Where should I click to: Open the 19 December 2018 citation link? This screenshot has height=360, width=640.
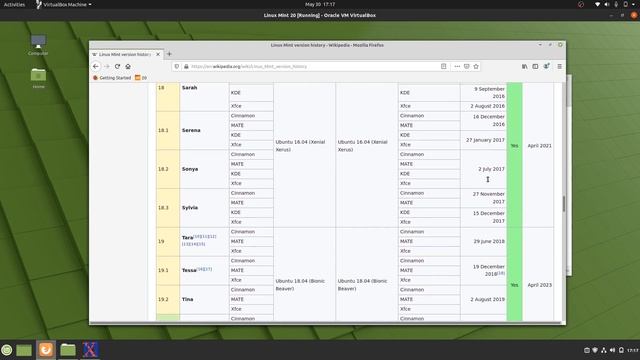[x=501, y=273]
